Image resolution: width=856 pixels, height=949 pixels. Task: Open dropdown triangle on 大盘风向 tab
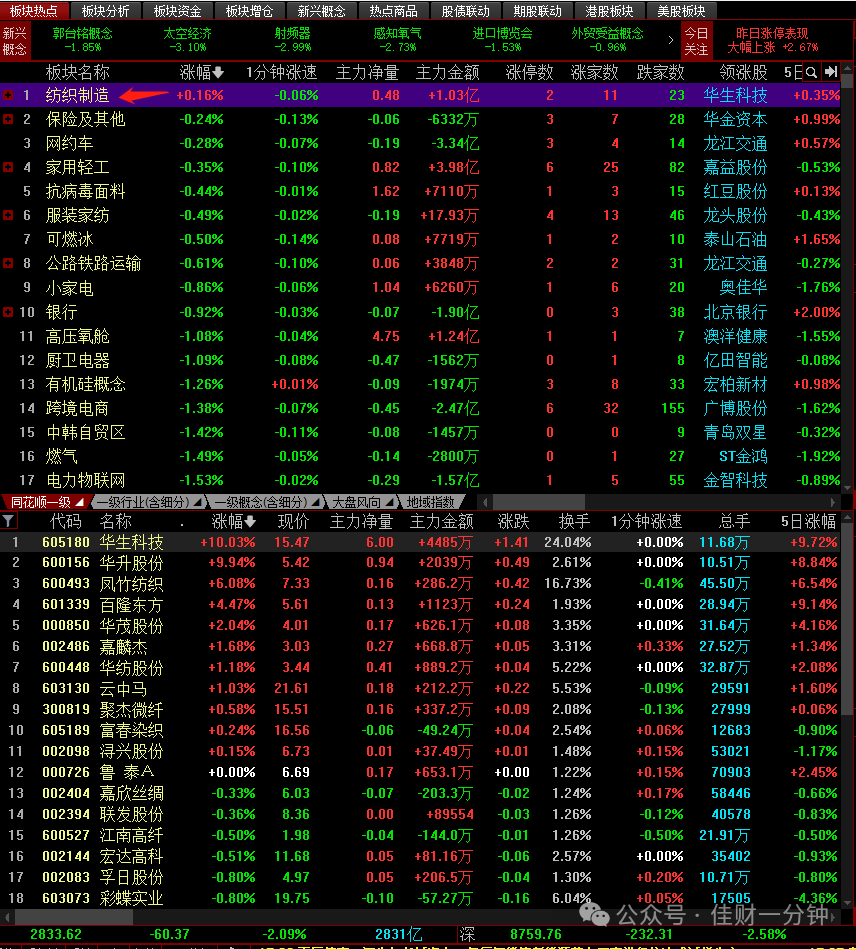point(390,502)
